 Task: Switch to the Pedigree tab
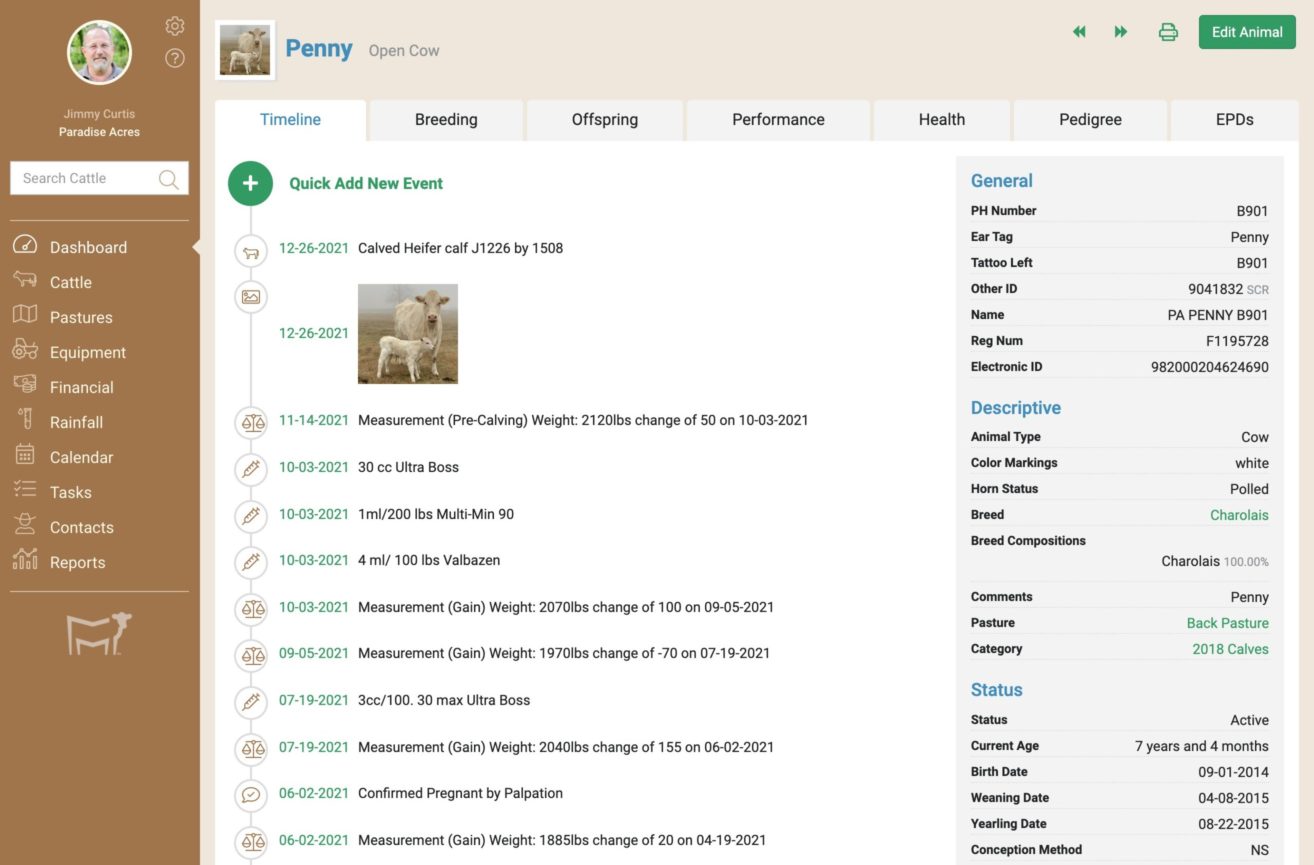point(1090,120)
